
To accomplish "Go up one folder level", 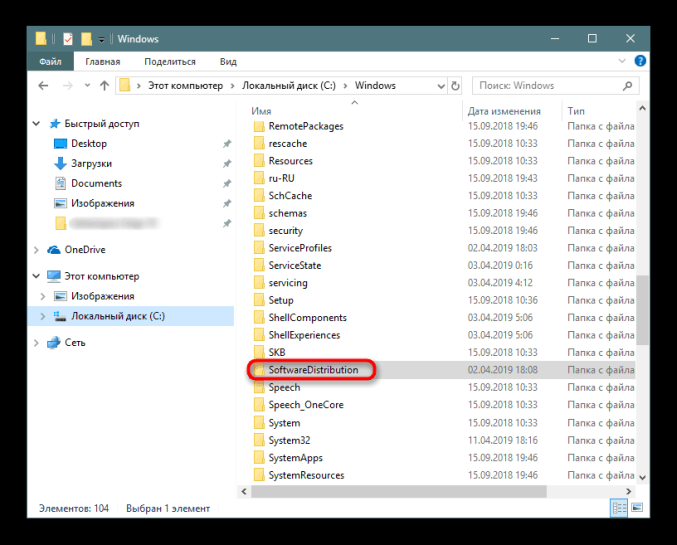I will tap(104, 86).
